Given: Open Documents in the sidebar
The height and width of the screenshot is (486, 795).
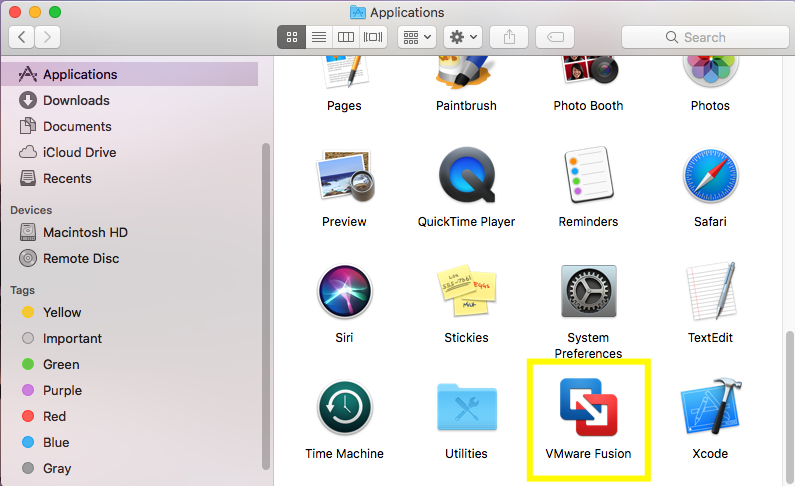Looking at the screenshot, I should (130, 126).
